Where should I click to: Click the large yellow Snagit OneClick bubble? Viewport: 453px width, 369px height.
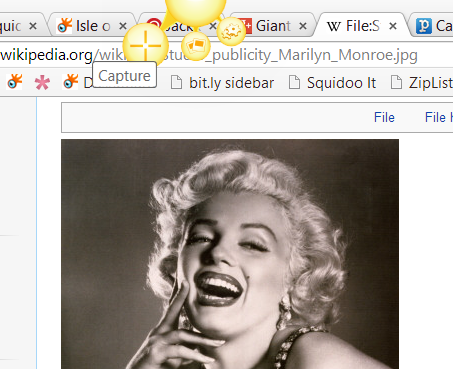[x=195, y=8]
